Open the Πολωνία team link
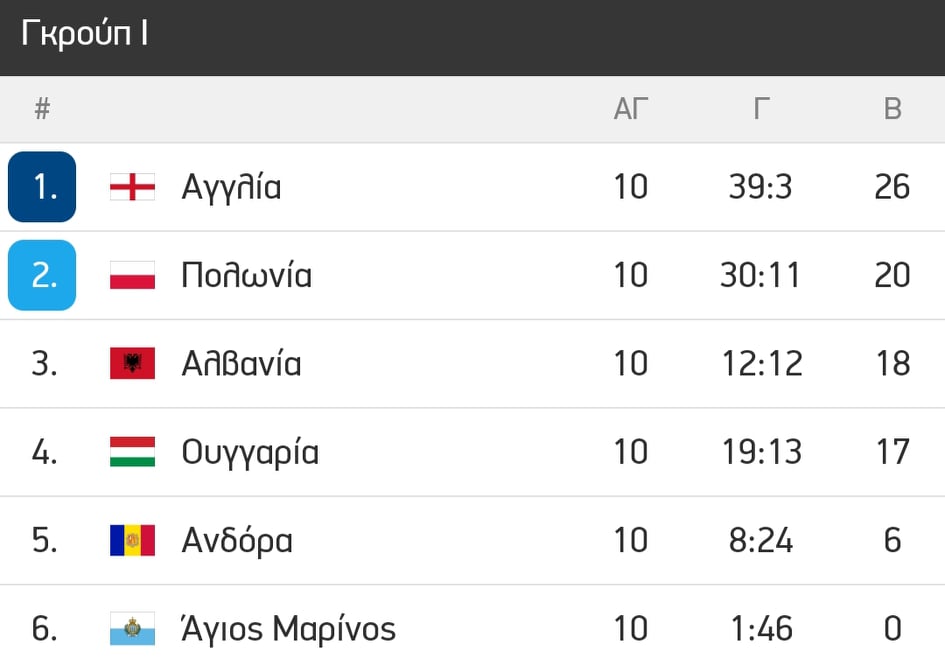This screenshot has height=658, width=945. tap(246, 275)
